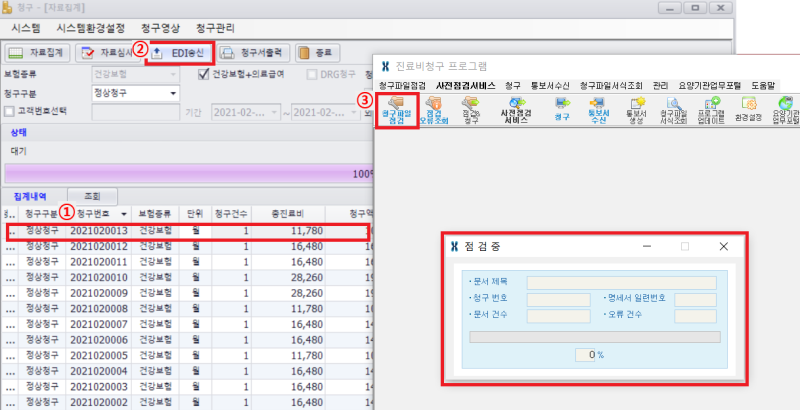Click the 청구번호 column sort arrow
Viewport: 800px width, 410px height.
click(123, 214)
